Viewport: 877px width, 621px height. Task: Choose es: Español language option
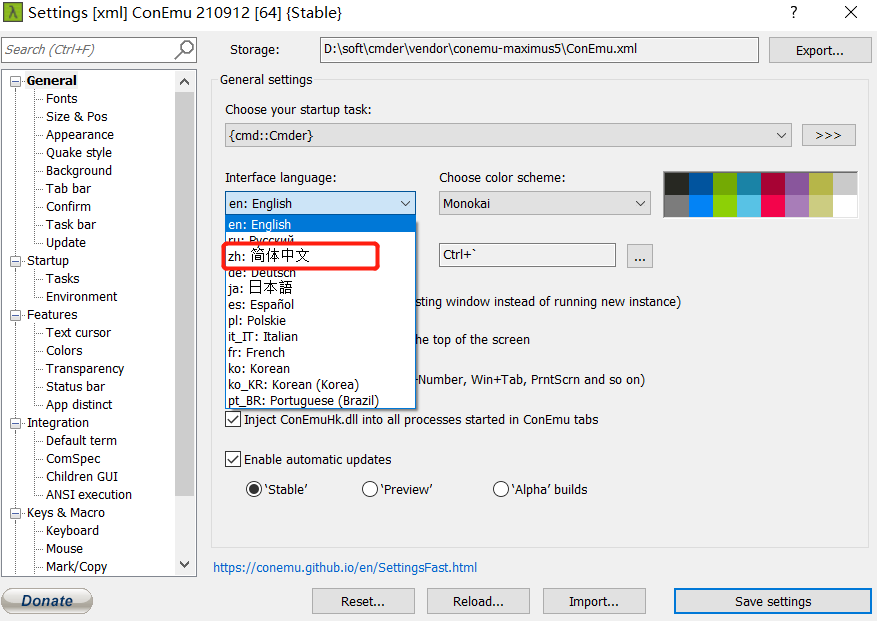pos(320,304)
